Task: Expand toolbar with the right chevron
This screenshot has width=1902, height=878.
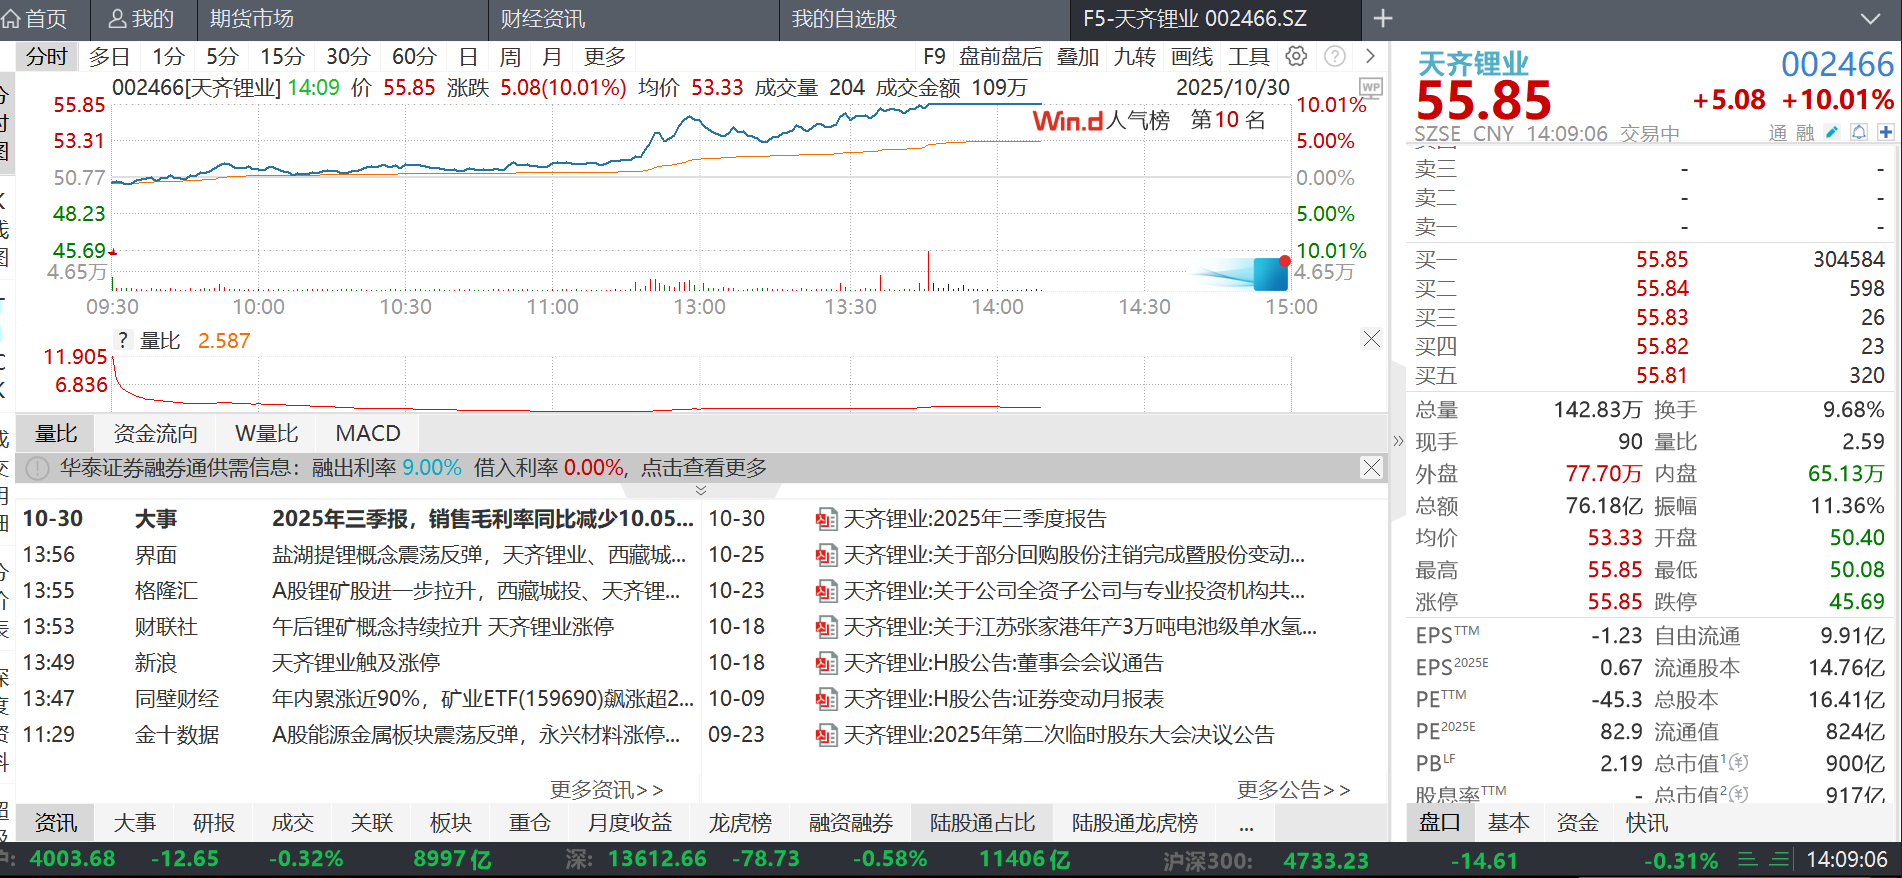Action: pos(1370,56)
